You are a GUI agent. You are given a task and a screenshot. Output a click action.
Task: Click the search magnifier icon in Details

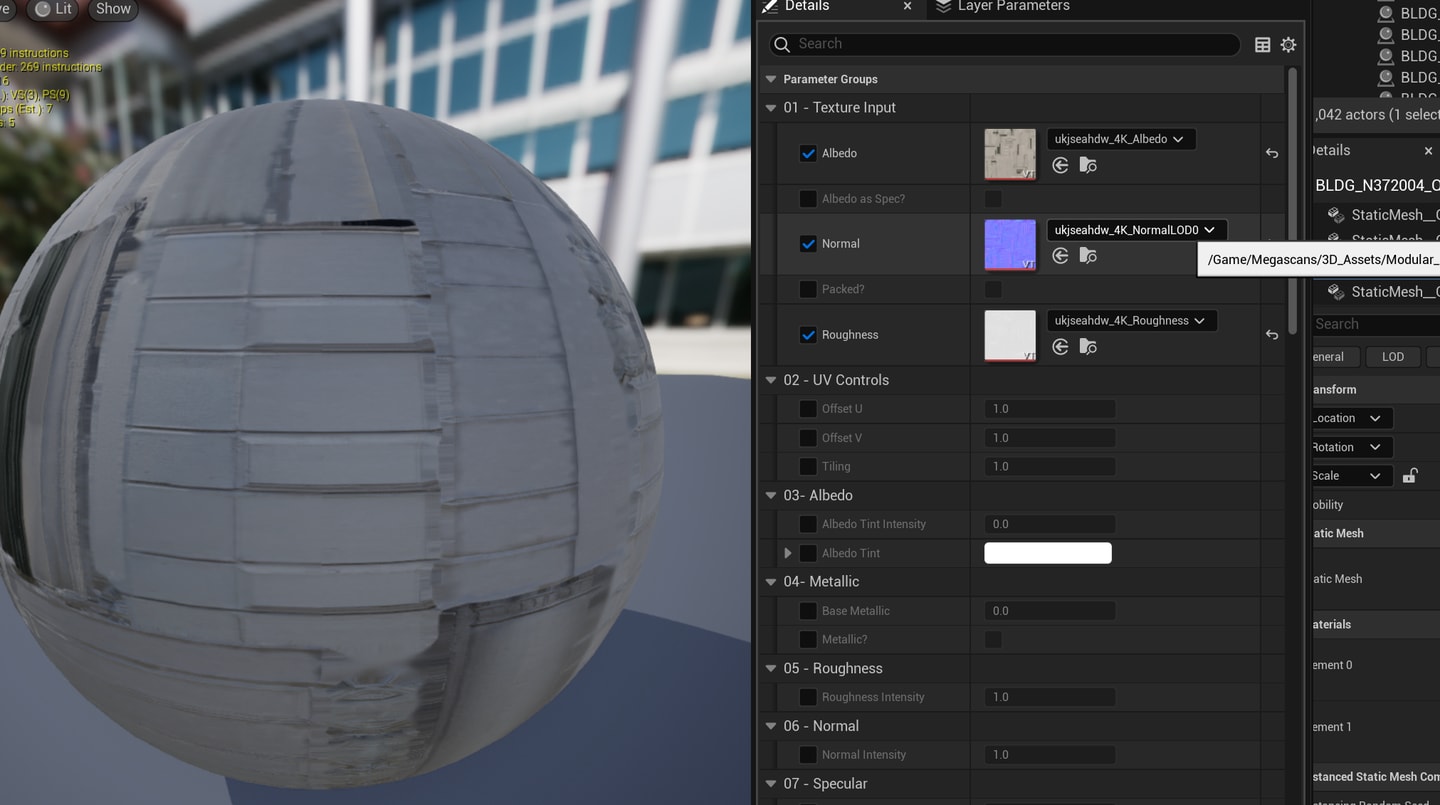tap(782, 44)
